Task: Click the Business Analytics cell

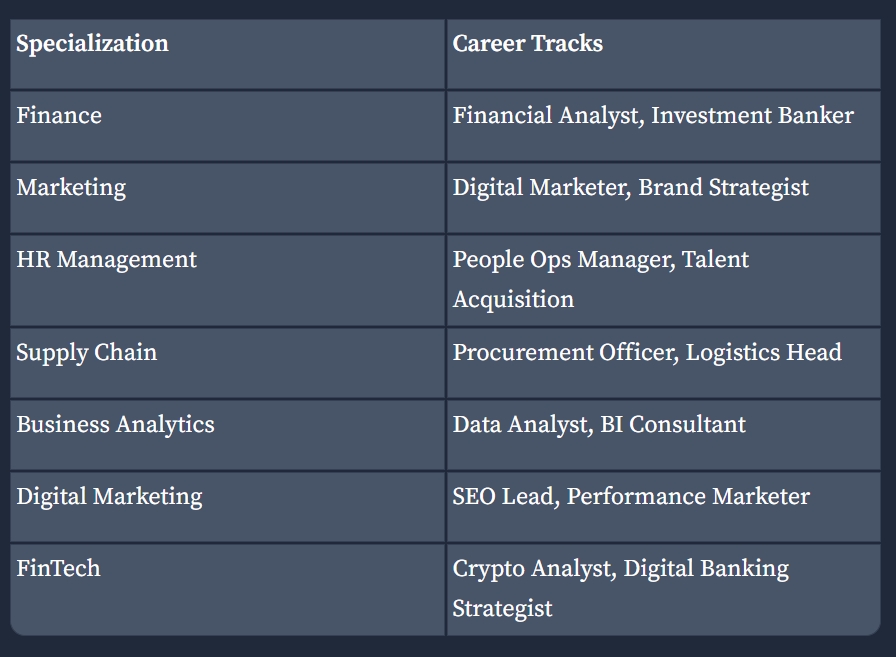Action: (227, 435)
